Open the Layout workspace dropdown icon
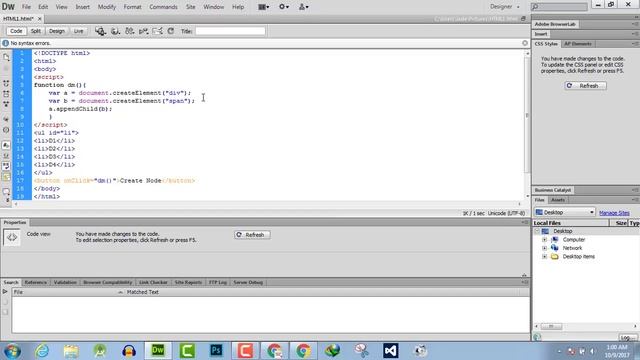 (264, 7)
